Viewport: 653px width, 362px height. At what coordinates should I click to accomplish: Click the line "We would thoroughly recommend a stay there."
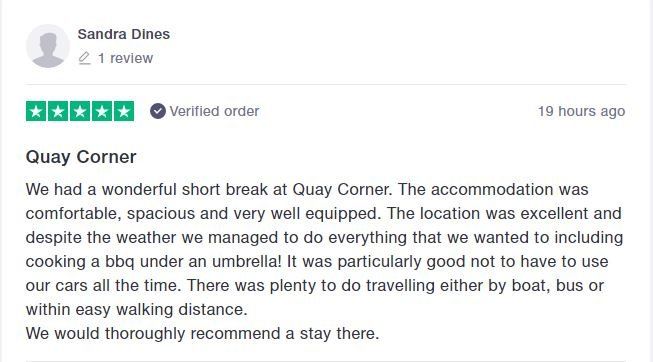(x=202, y=334)
